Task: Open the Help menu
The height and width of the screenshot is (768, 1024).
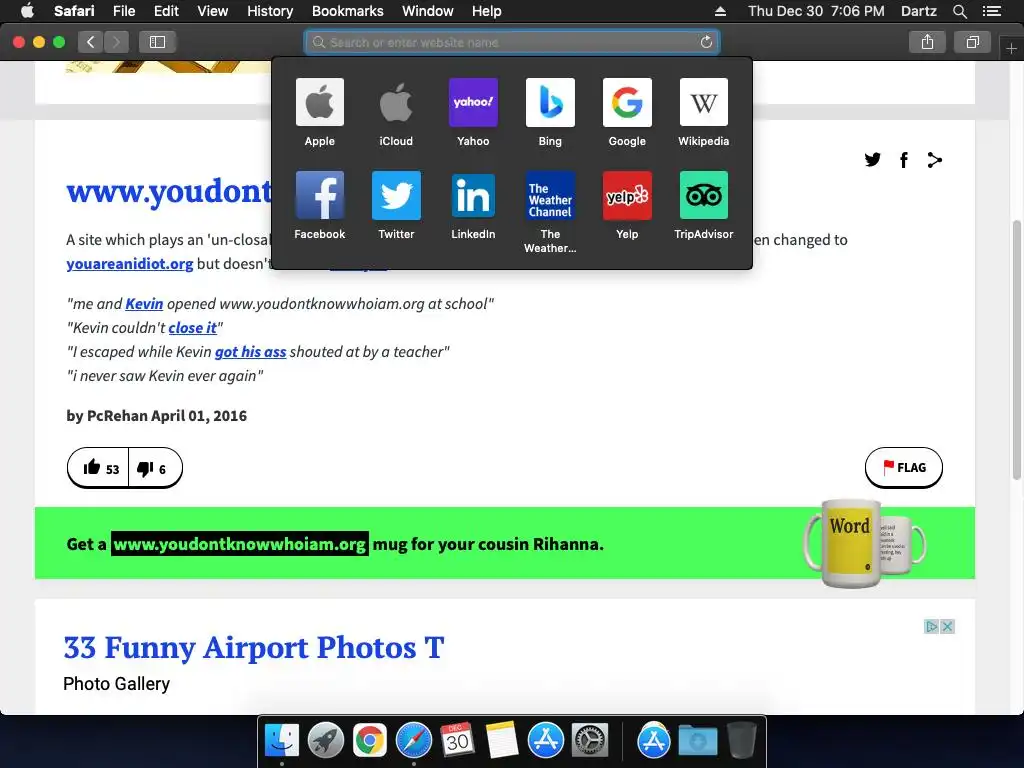Action: [487, 11]
